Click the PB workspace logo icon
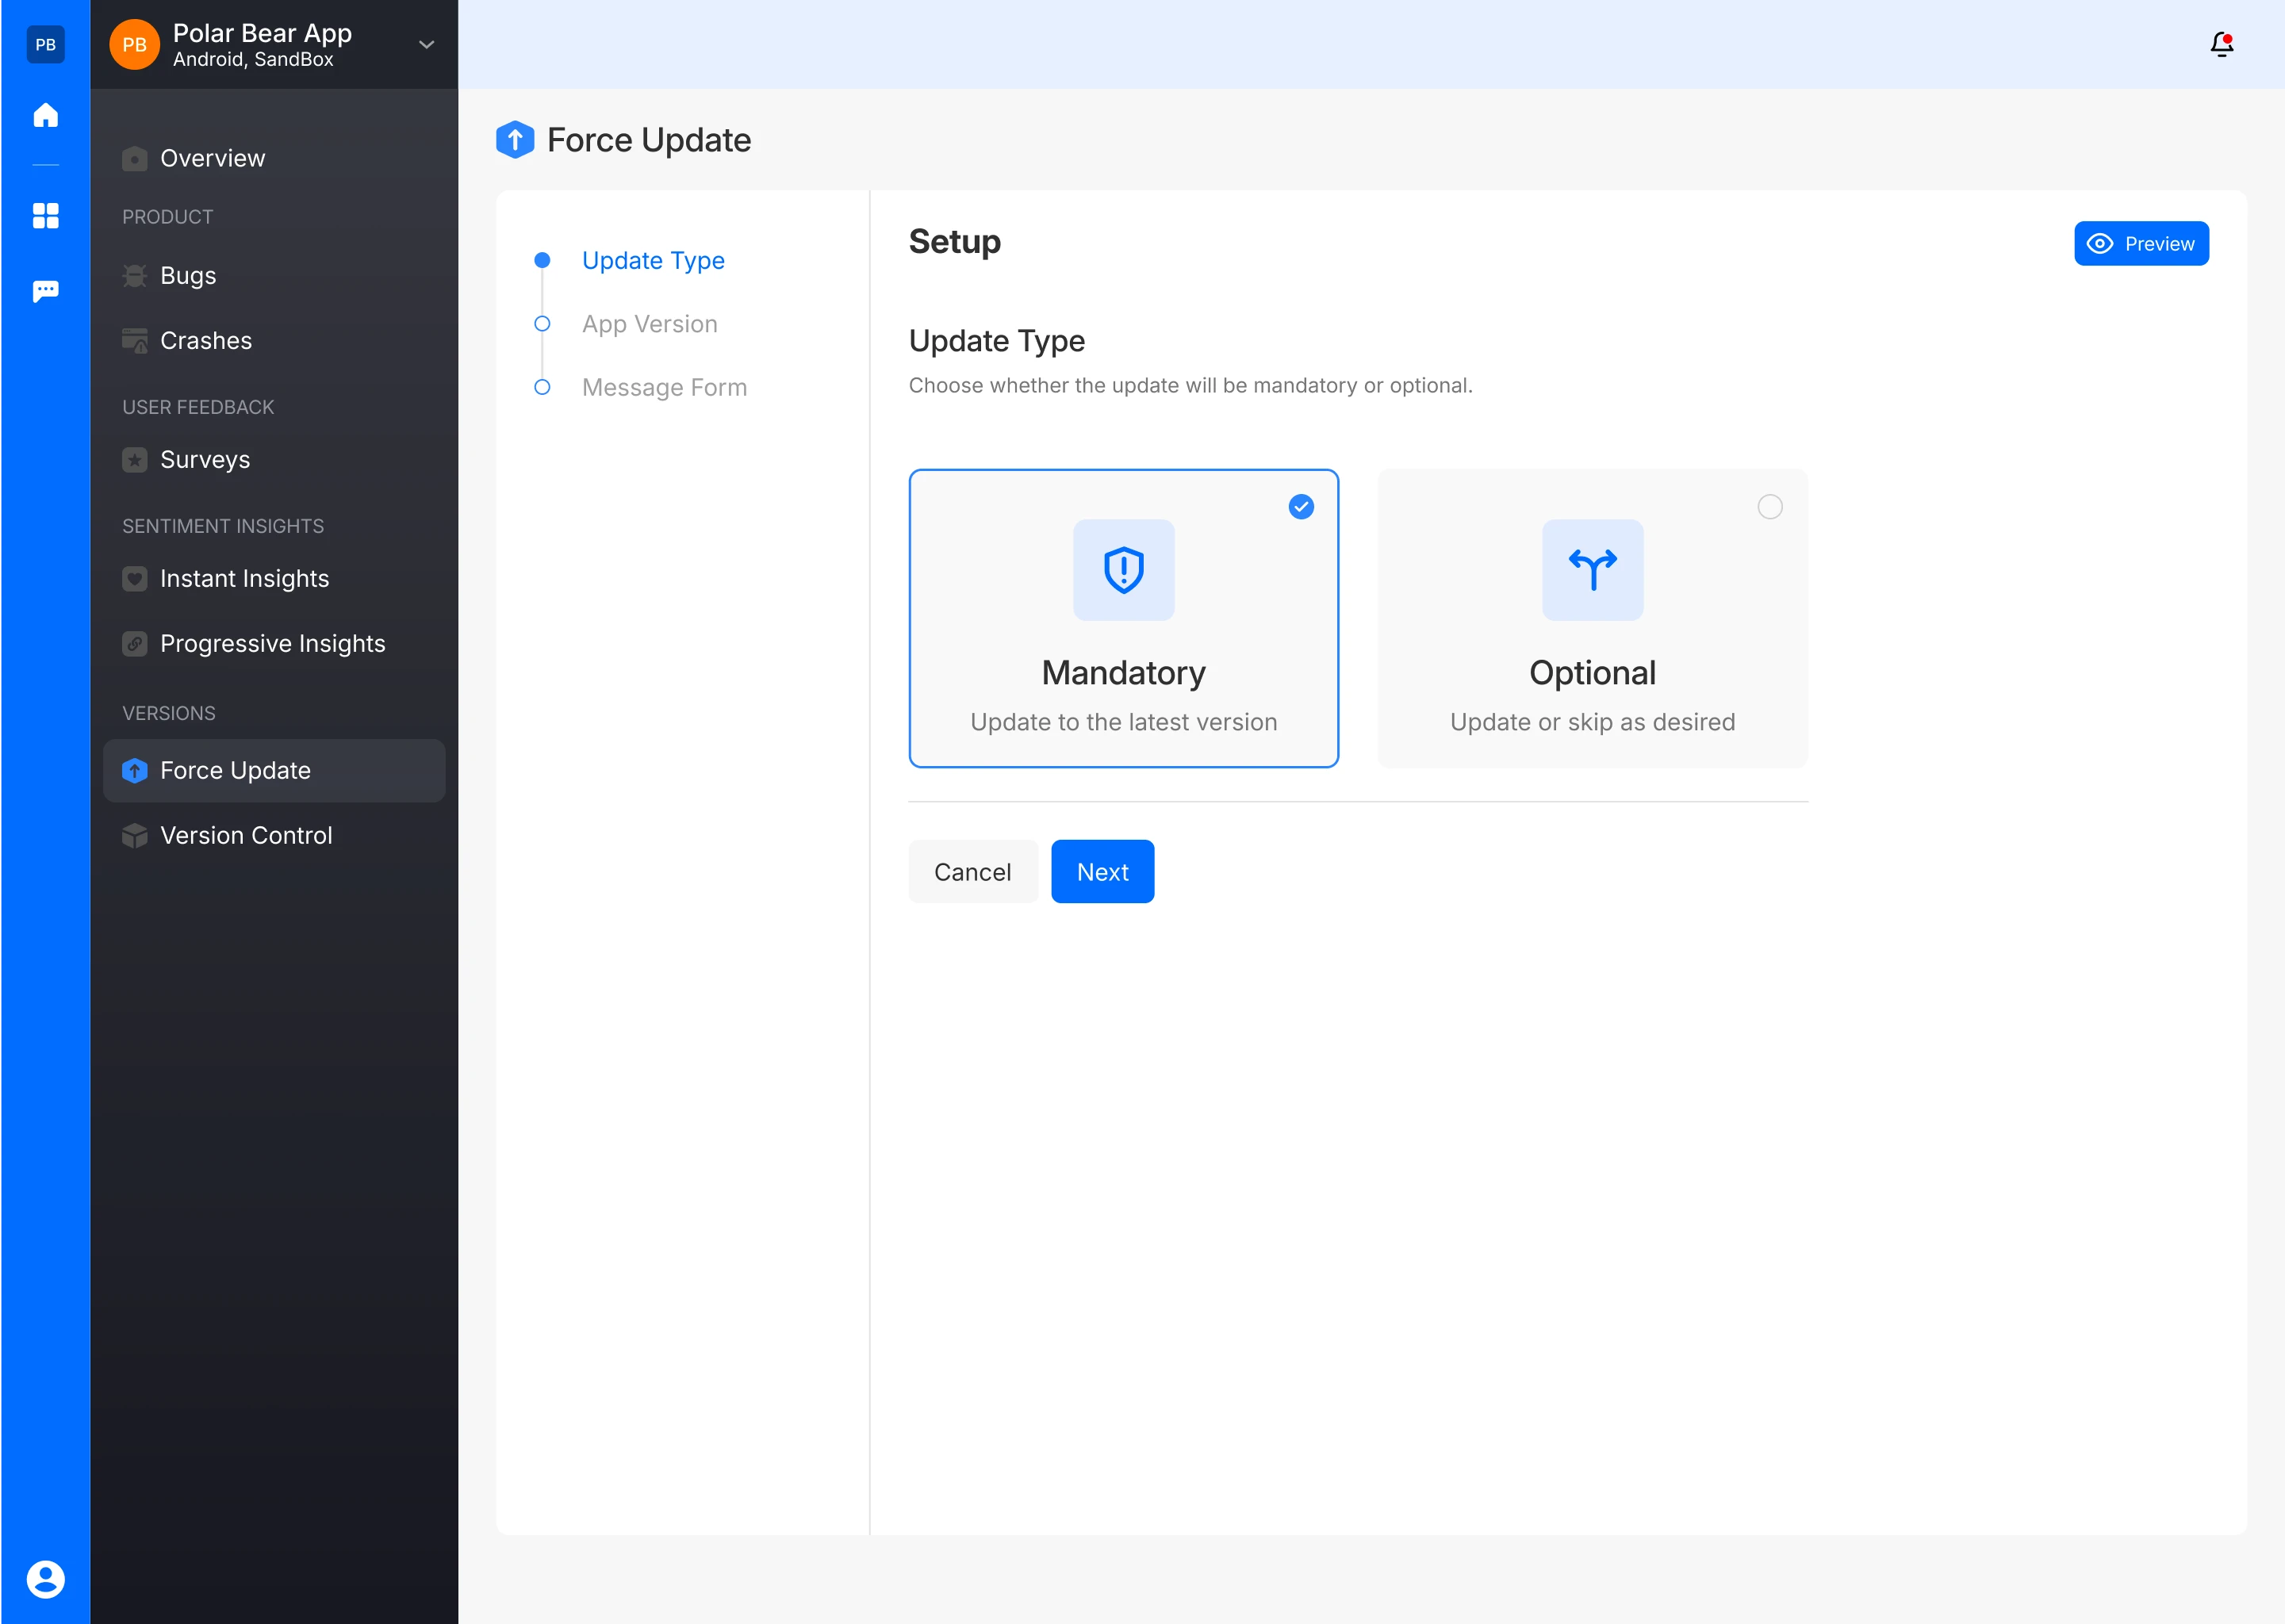This screenshot has width=2285, height=1624. pos(45,44)
